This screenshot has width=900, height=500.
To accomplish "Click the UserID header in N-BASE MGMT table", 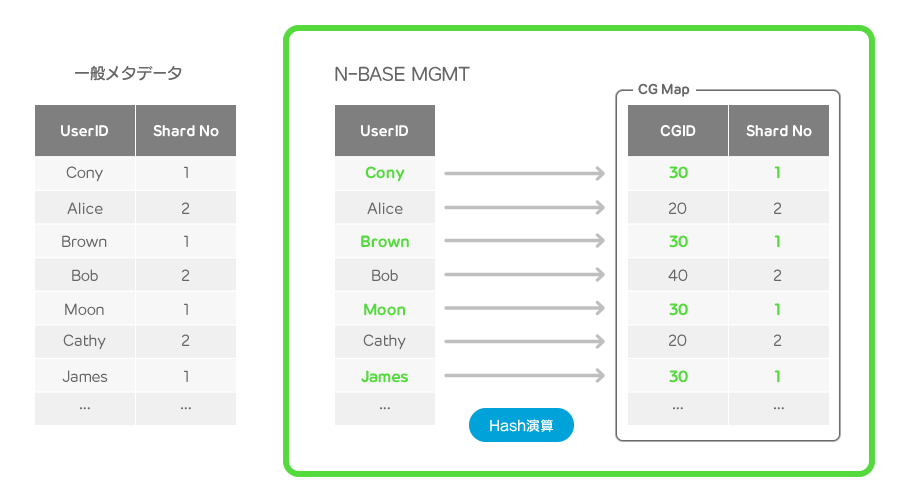I will pyautogui.click(x=385, y=130).
